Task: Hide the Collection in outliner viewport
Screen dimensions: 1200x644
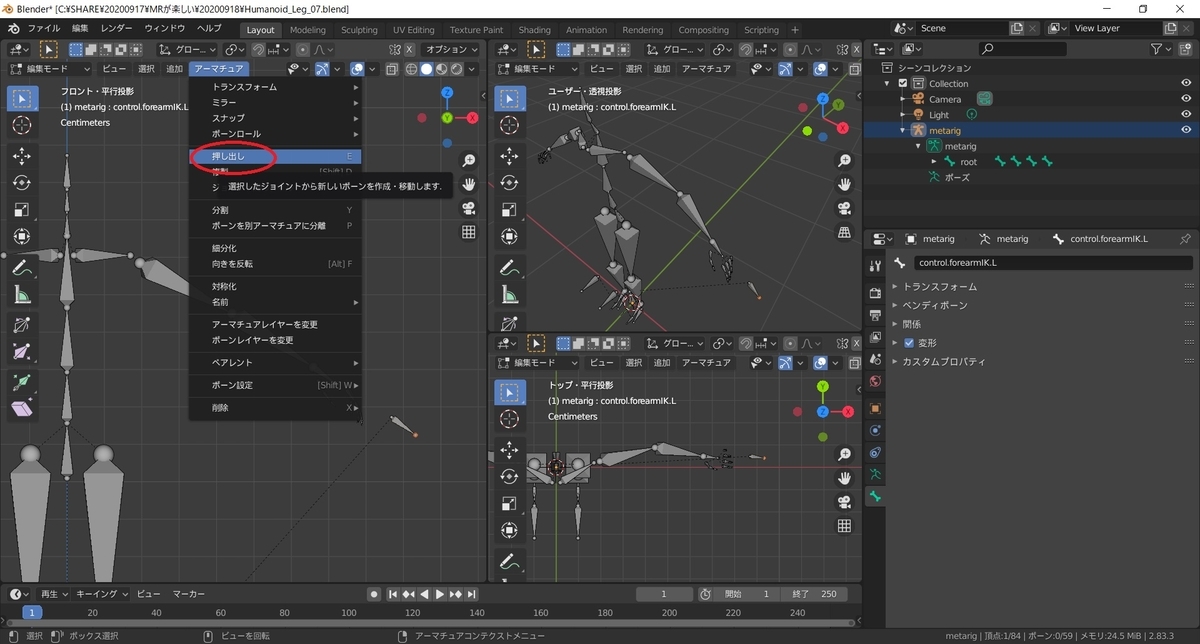Action: (x=1186, y=84)
